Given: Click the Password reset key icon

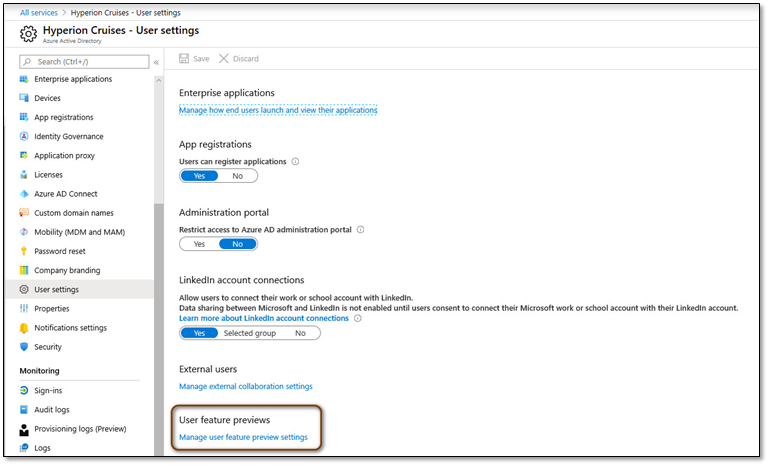Looking at the screenshot, I should 24,251.
